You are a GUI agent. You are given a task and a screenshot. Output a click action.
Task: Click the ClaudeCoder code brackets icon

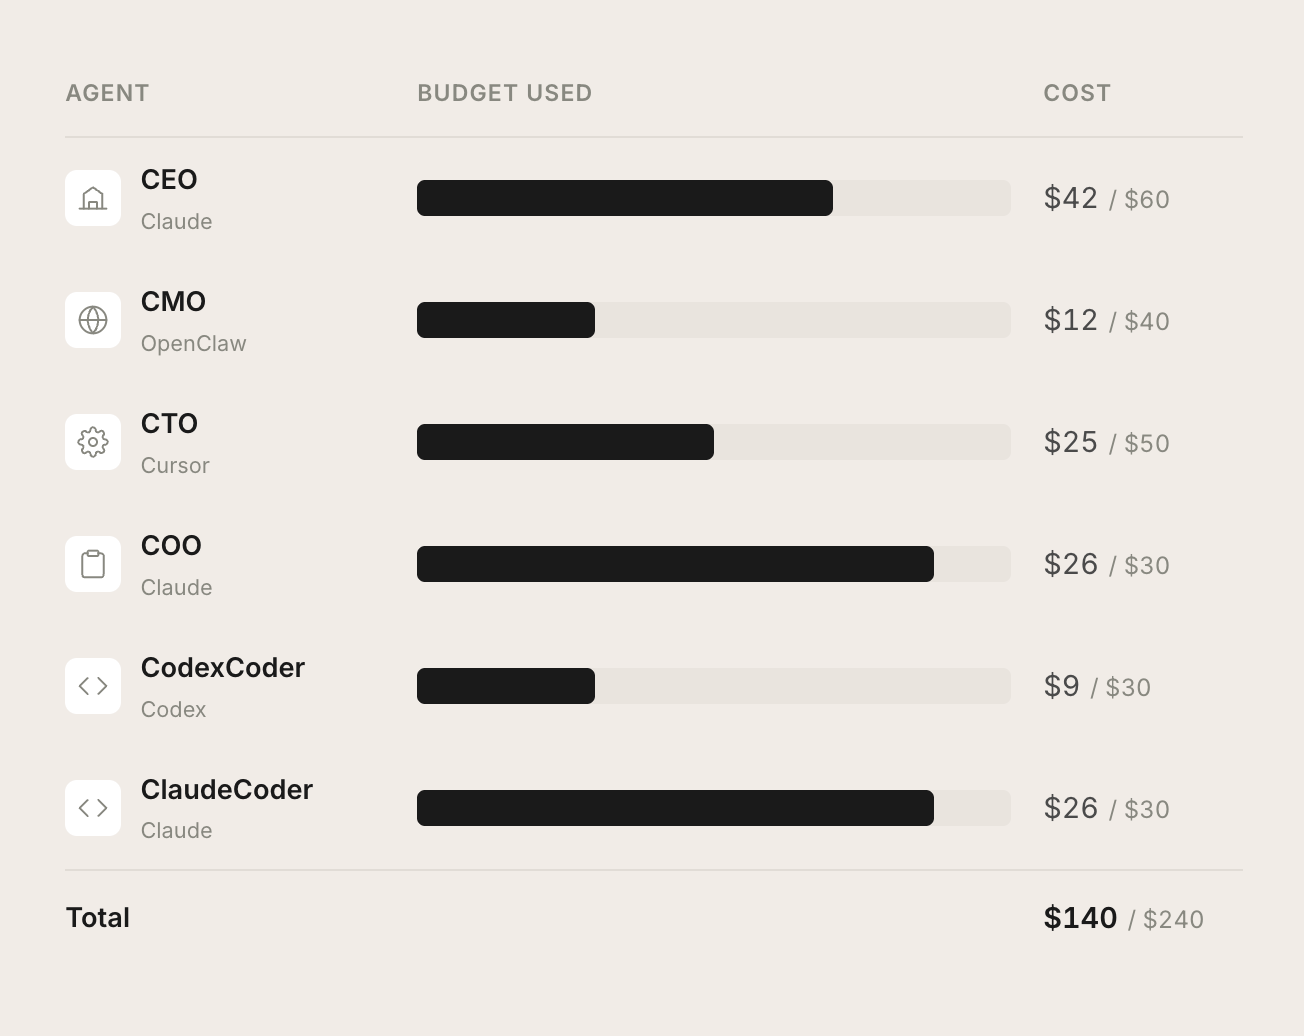coord(93,808)
